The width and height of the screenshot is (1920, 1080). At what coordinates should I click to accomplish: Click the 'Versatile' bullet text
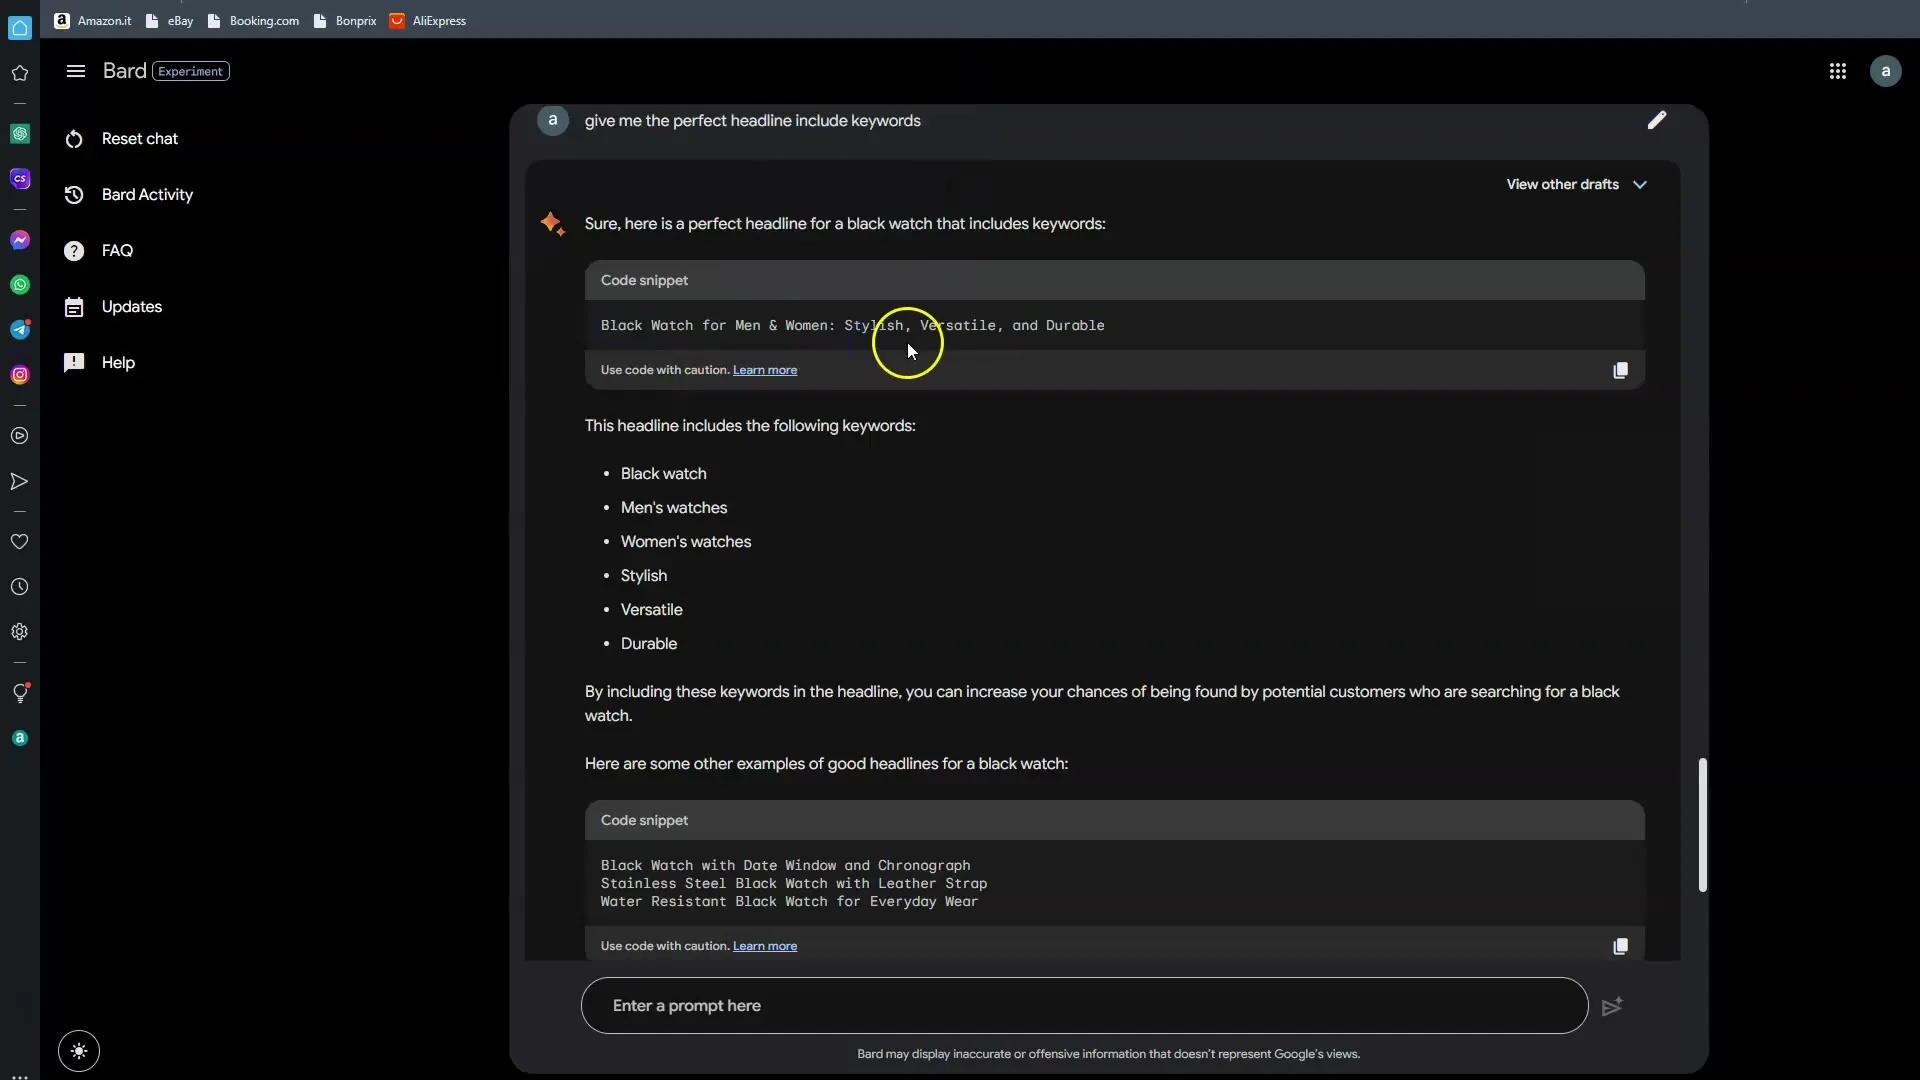pyautogui.click(x=652, y=610)
